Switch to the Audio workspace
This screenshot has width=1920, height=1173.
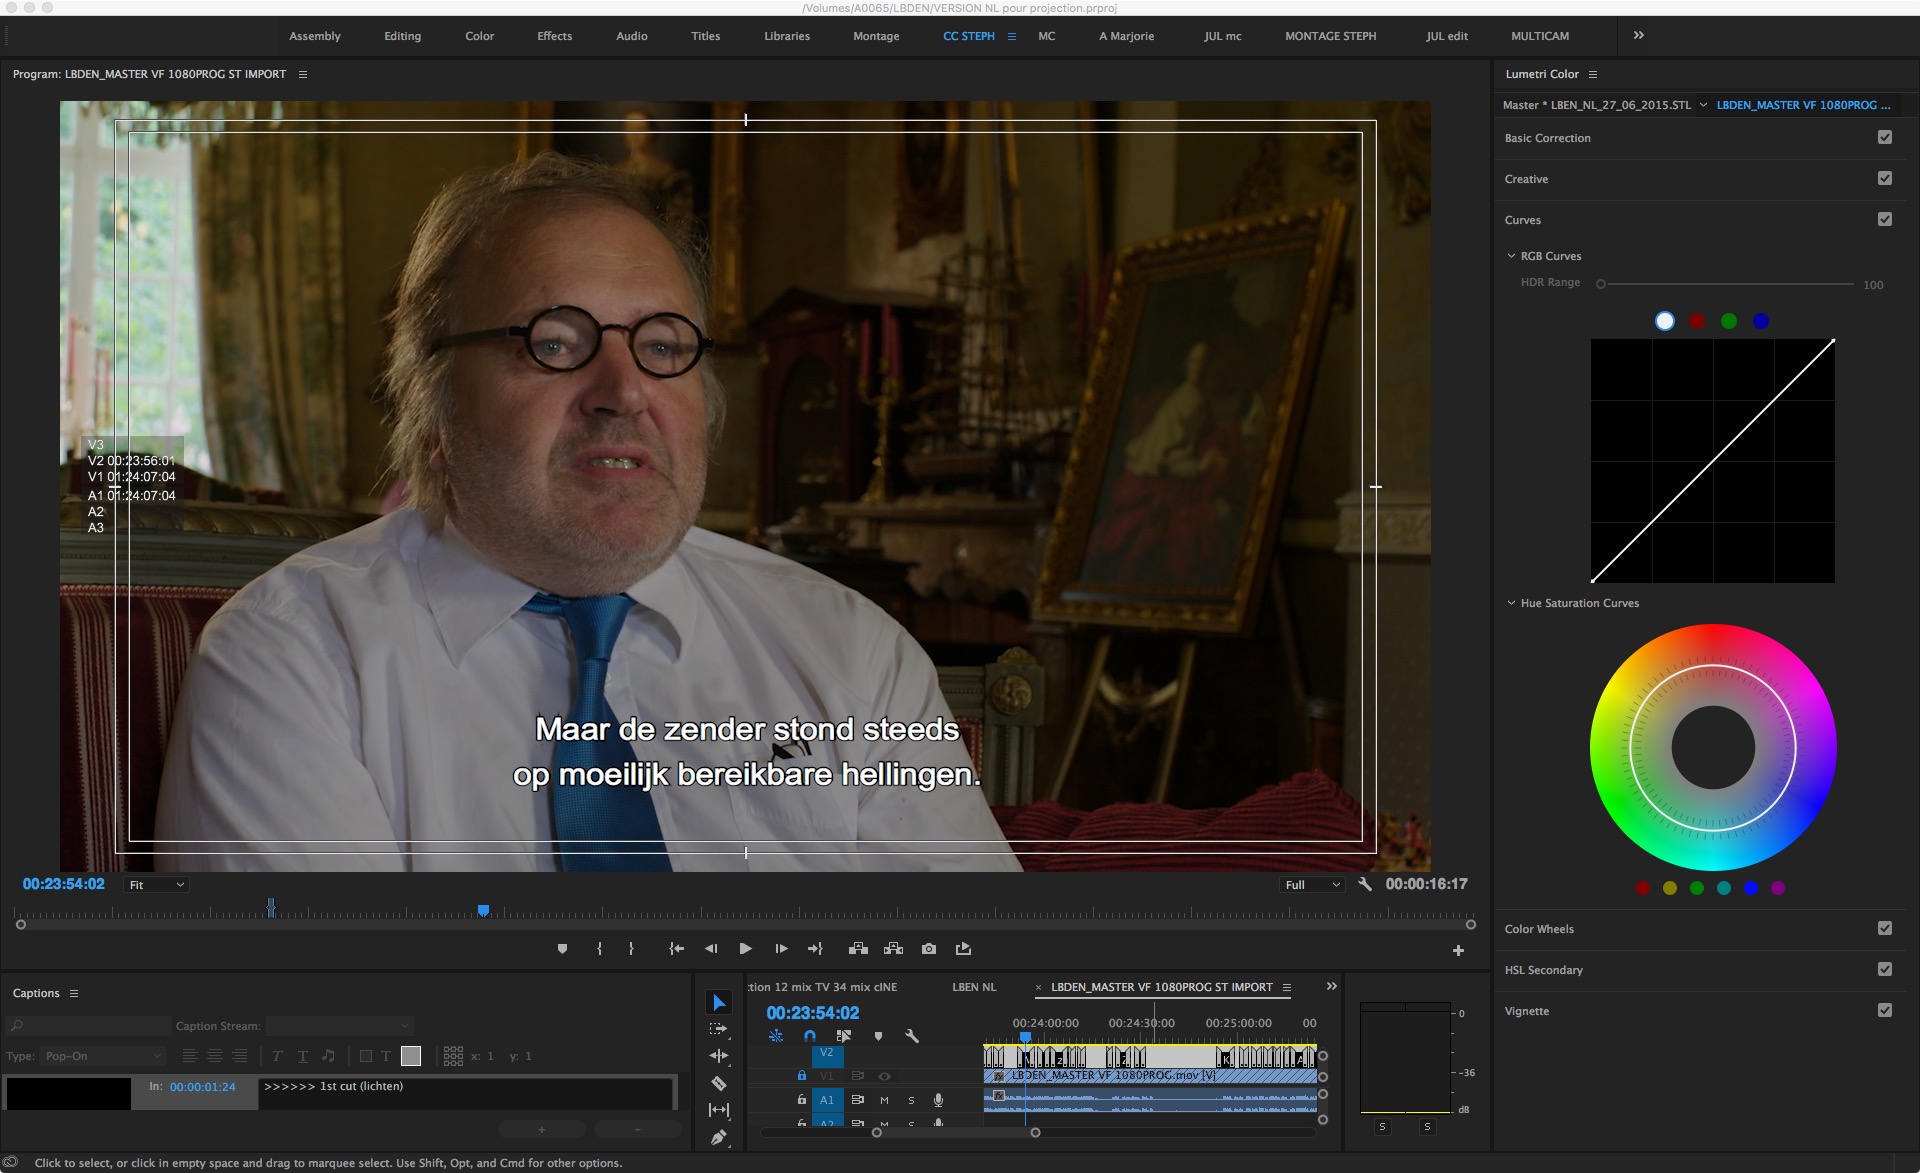tap(632, 36)
